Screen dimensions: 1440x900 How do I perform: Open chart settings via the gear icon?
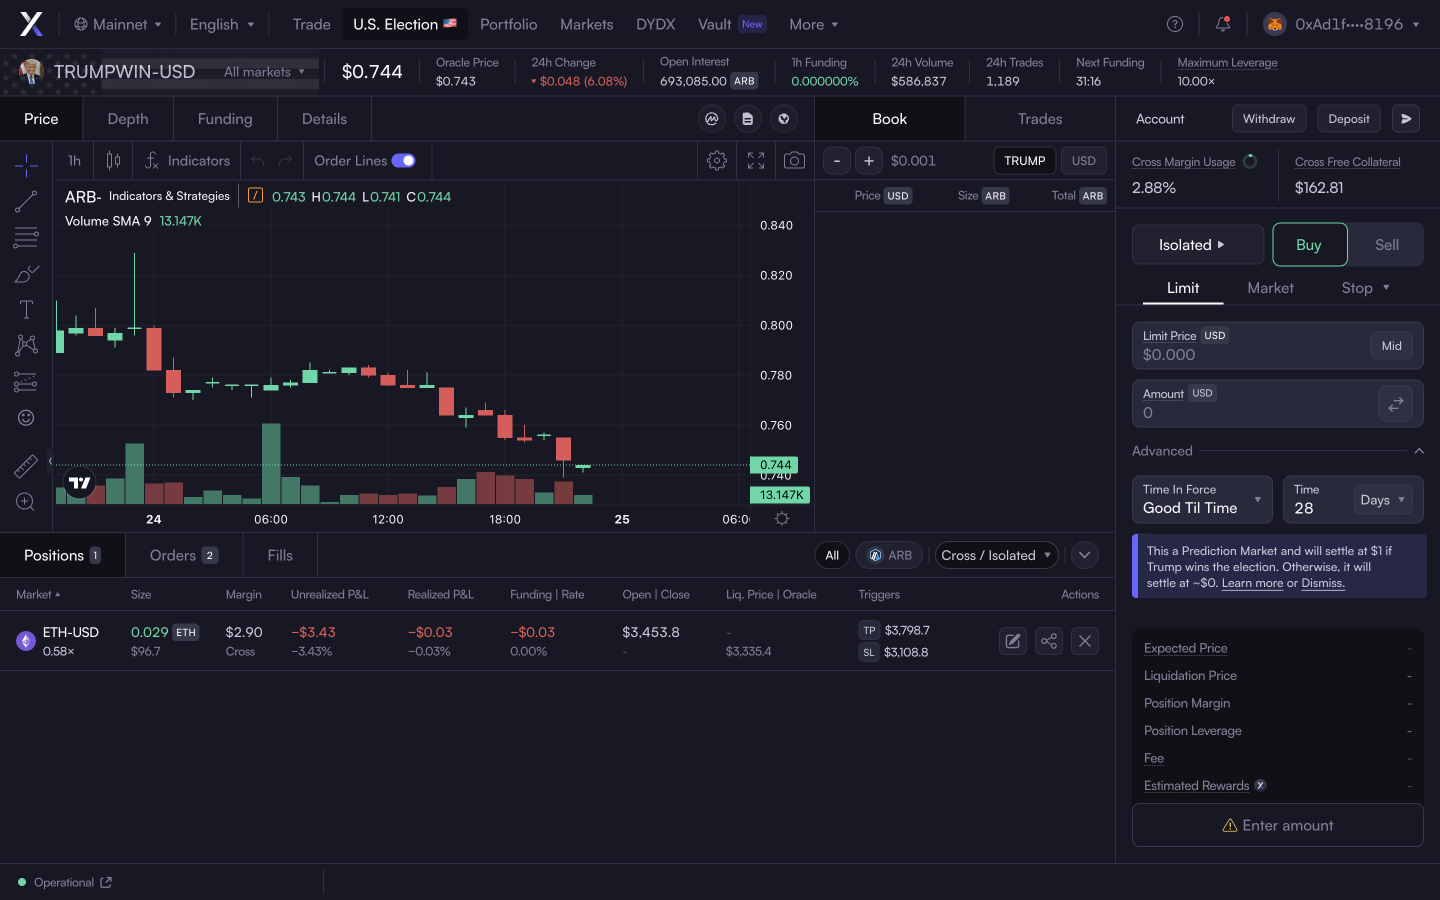pyautogui.click(x=716, y=160)
